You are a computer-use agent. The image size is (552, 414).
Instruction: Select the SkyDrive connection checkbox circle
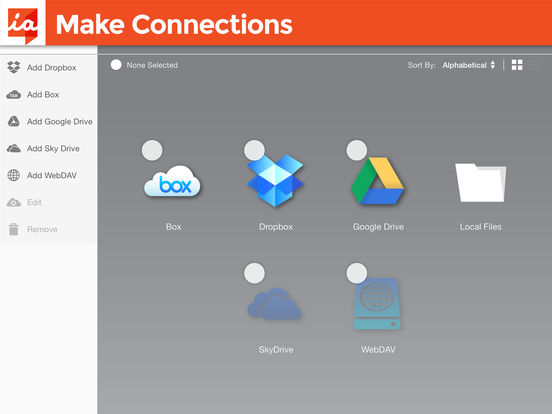point(254,273)
